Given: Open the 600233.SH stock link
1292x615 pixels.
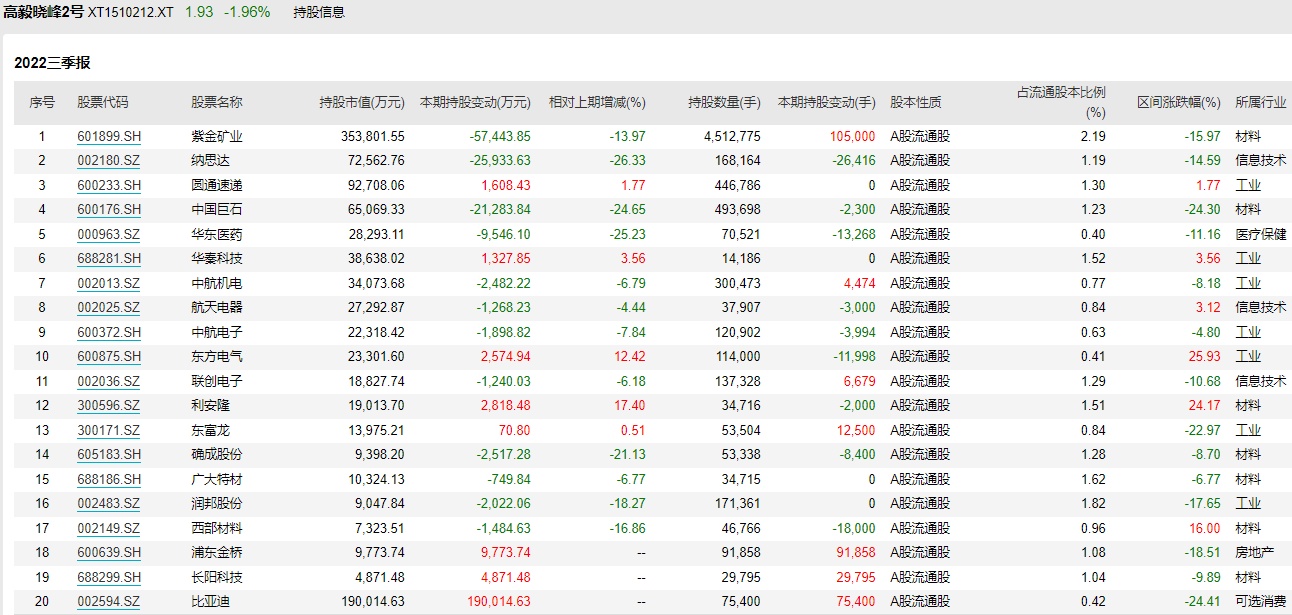Looking at the screenshot, I should (109, 185).
